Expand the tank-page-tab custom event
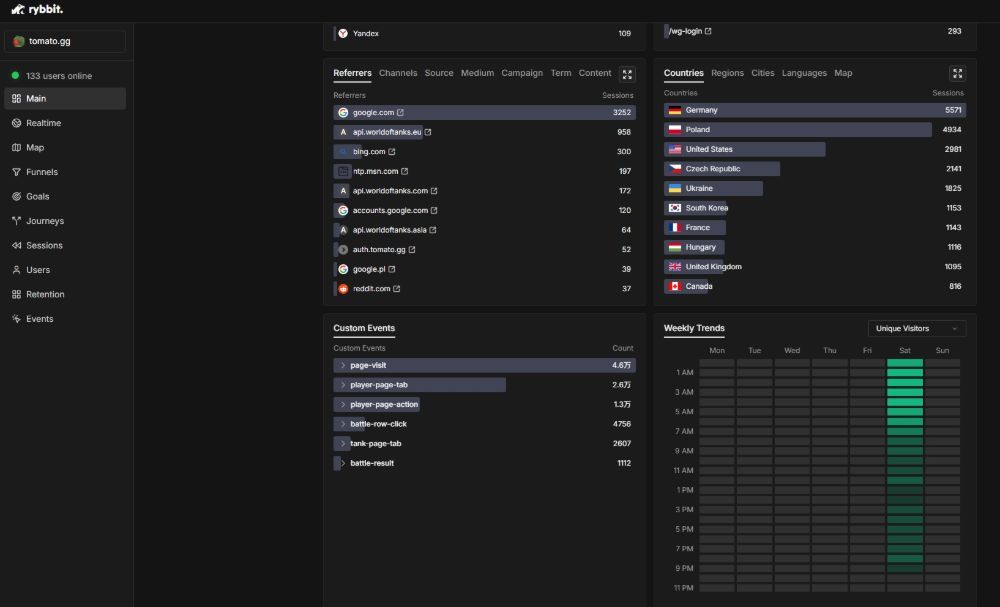 pos(343,444)
